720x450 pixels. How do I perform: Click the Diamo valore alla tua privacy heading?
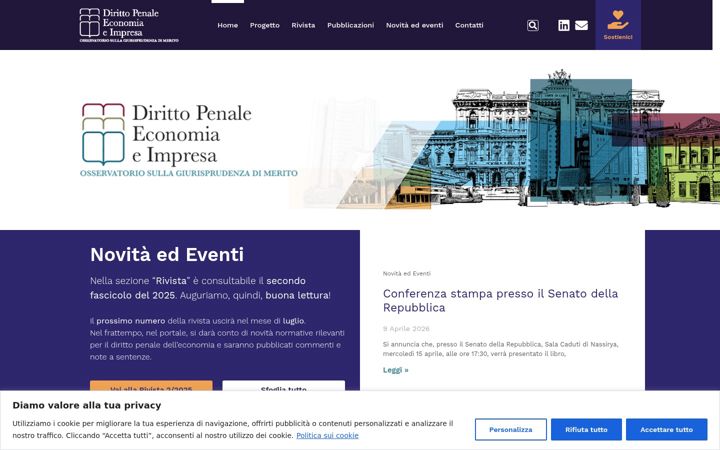coord(87,405)
